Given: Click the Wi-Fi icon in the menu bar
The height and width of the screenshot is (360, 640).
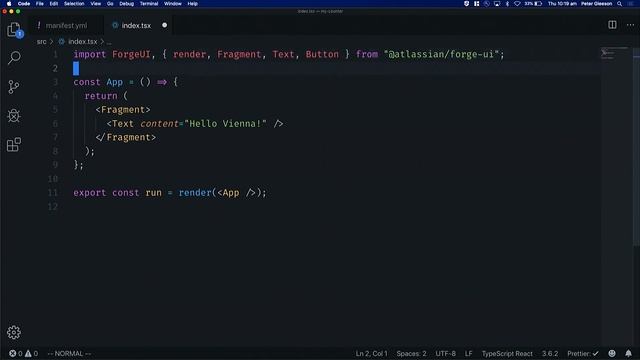Looking at the screenshot, I should 517,4.
